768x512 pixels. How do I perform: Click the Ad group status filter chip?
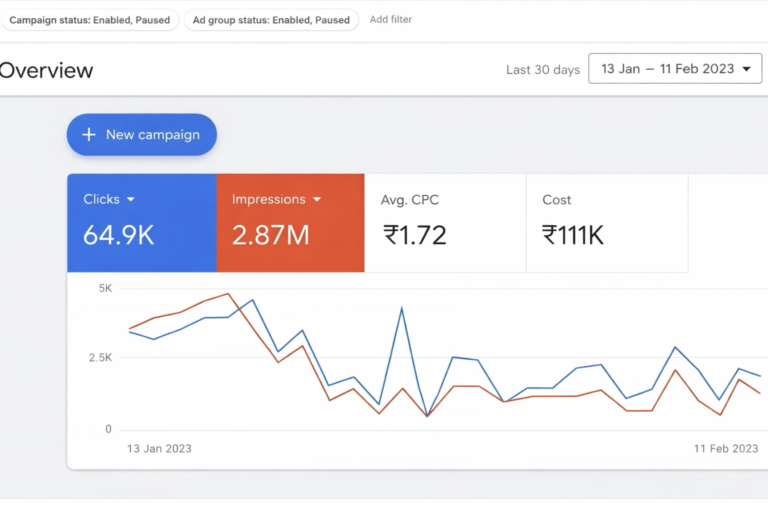(x=271, y=20)
